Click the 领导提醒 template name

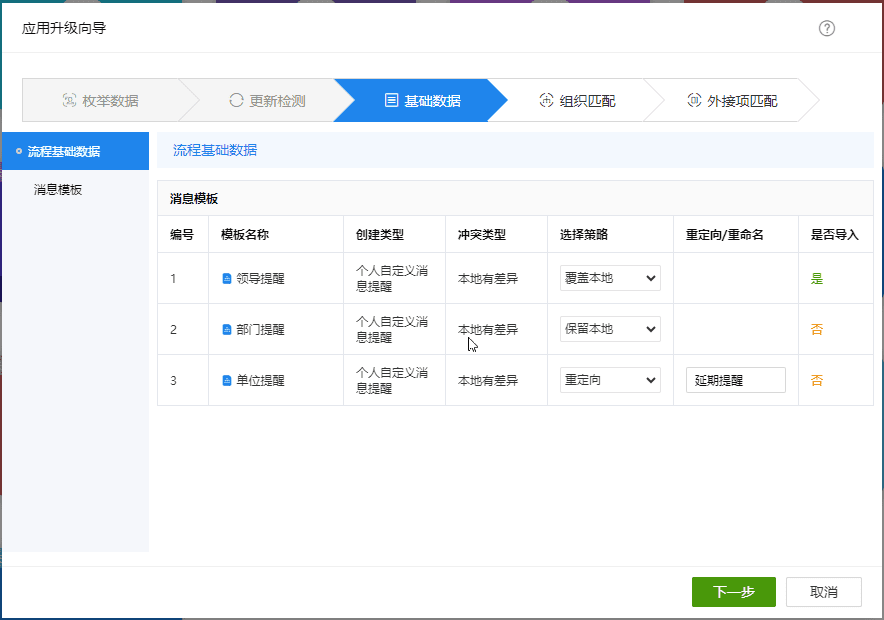click(260, 278)
